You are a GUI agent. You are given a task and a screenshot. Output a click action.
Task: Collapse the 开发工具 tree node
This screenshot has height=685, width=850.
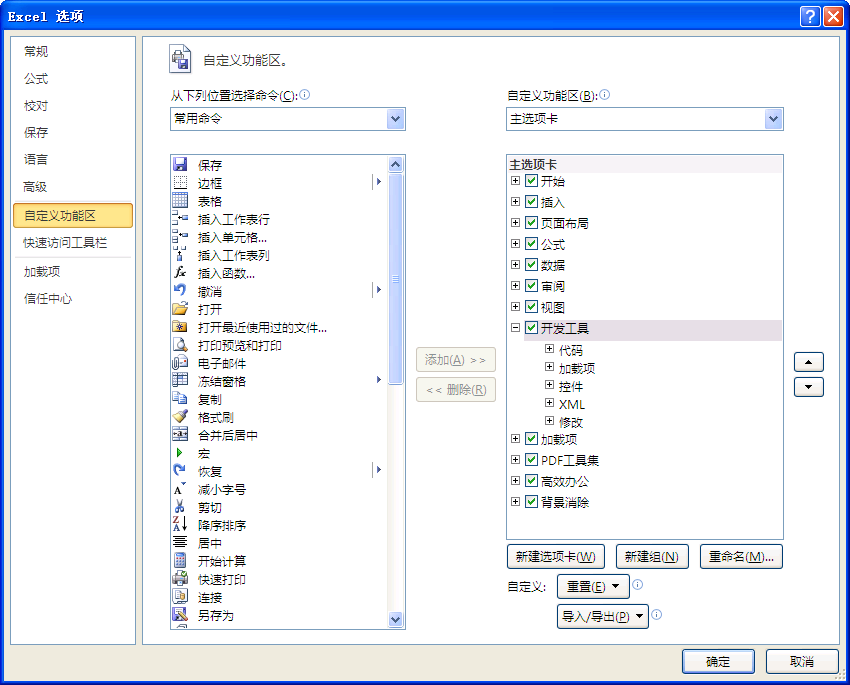tap(516, 327)
